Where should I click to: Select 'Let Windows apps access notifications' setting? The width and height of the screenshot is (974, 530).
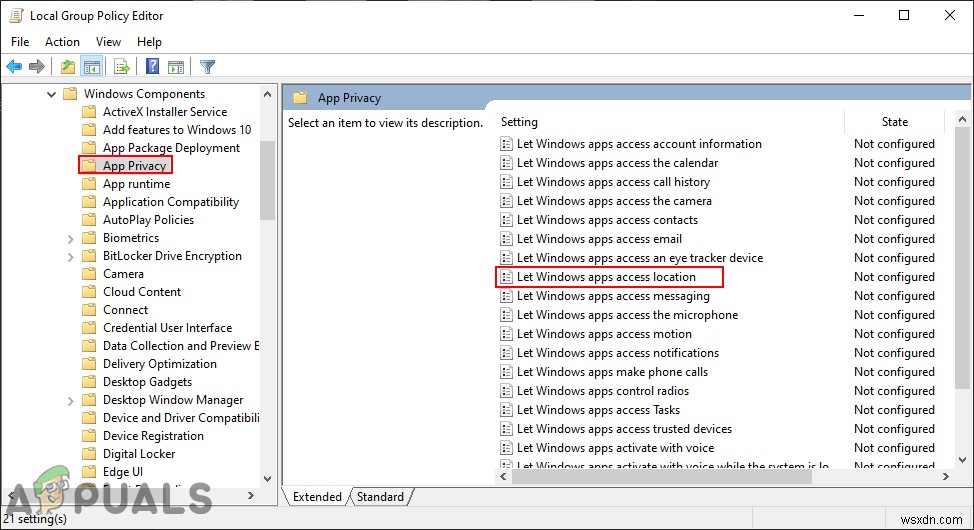tap(617, 353)
